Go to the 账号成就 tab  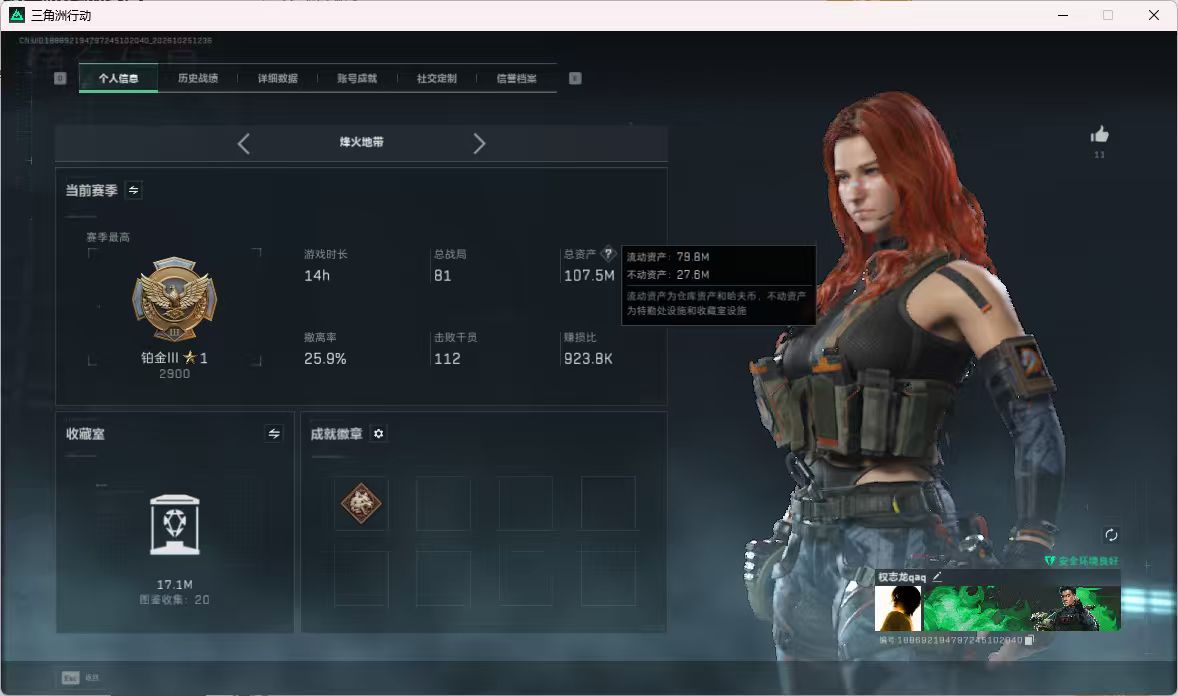point(357,78)
